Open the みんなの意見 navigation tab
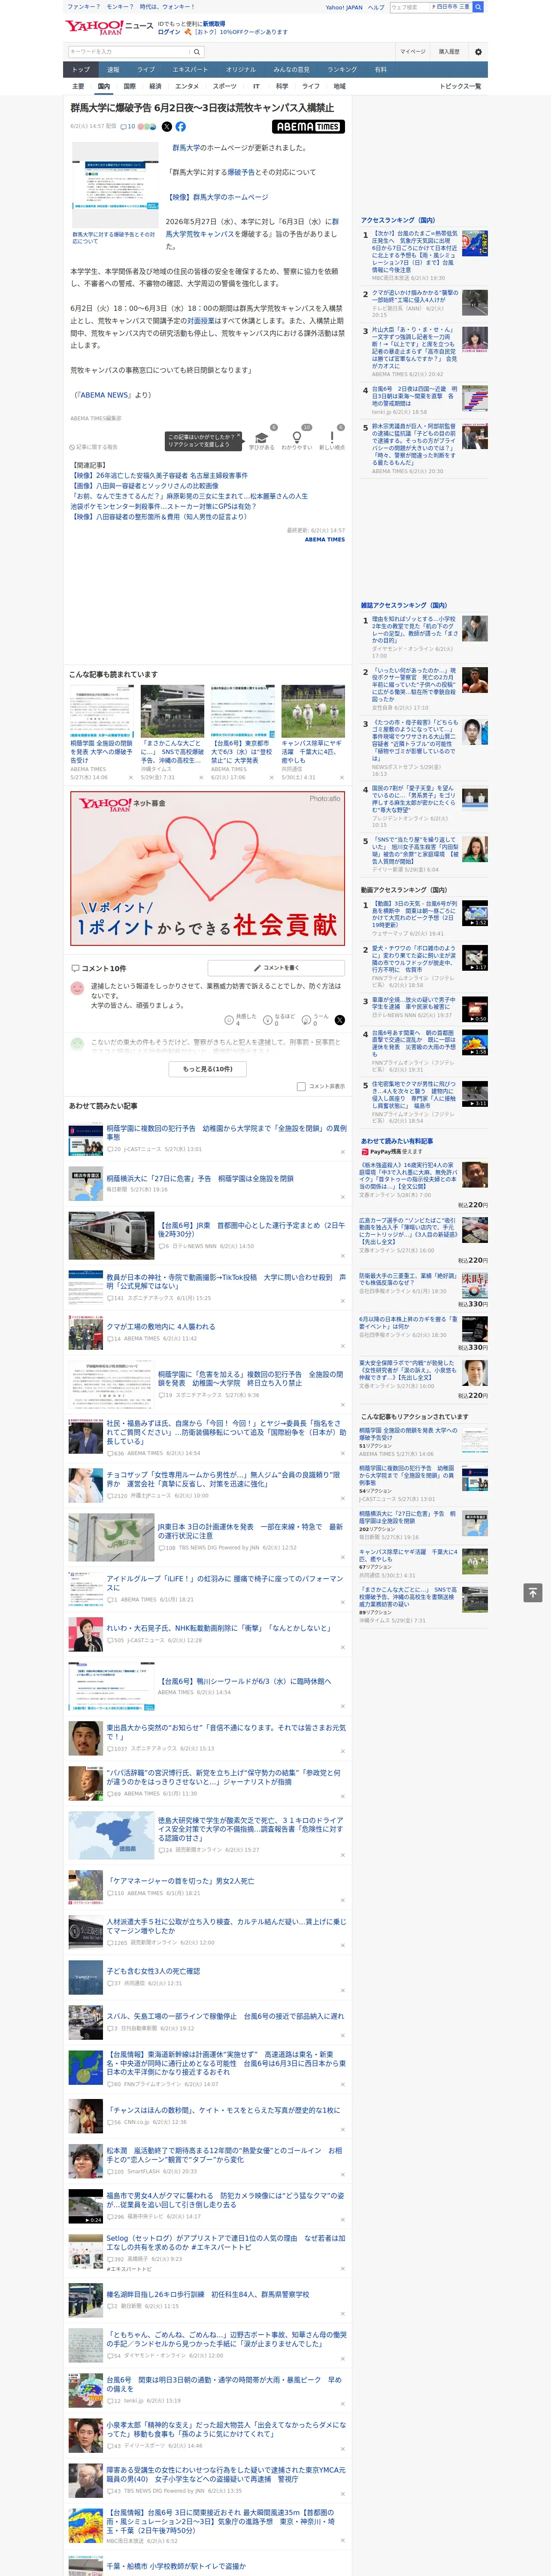The width and height of the screenshot is (551, 2576). (x=291, y=70)
